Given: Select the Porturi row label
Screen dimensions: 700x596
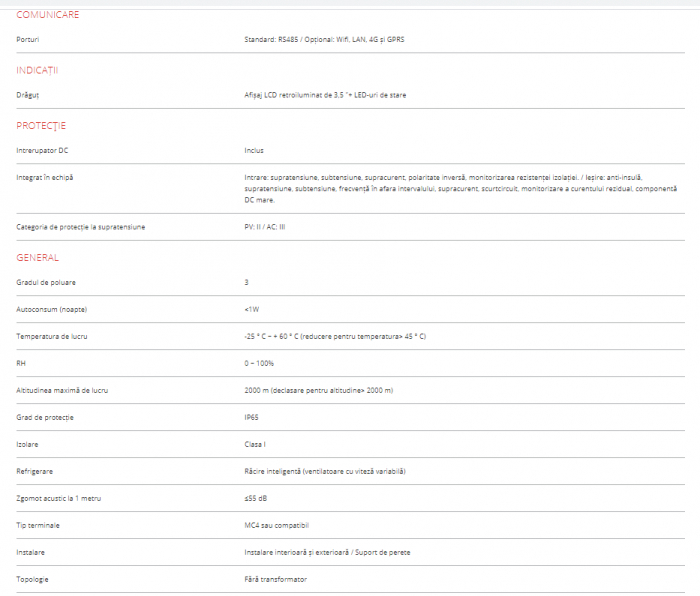Looking at the screenshot, I should point(28,39).
